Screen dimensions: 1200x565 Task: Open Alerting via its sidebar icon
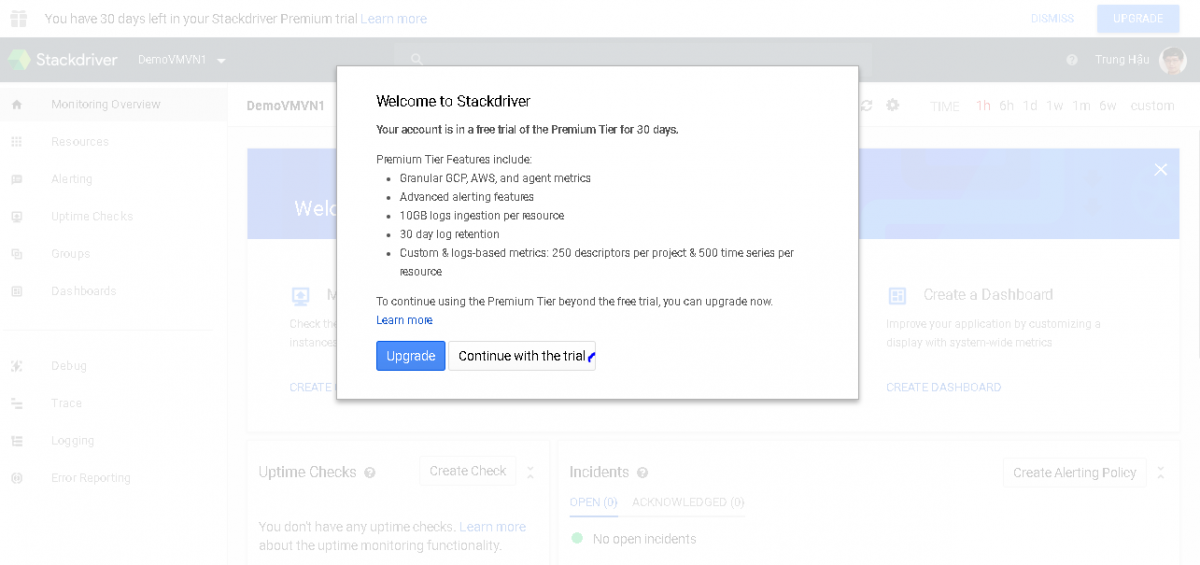click(x=16, y=179)
